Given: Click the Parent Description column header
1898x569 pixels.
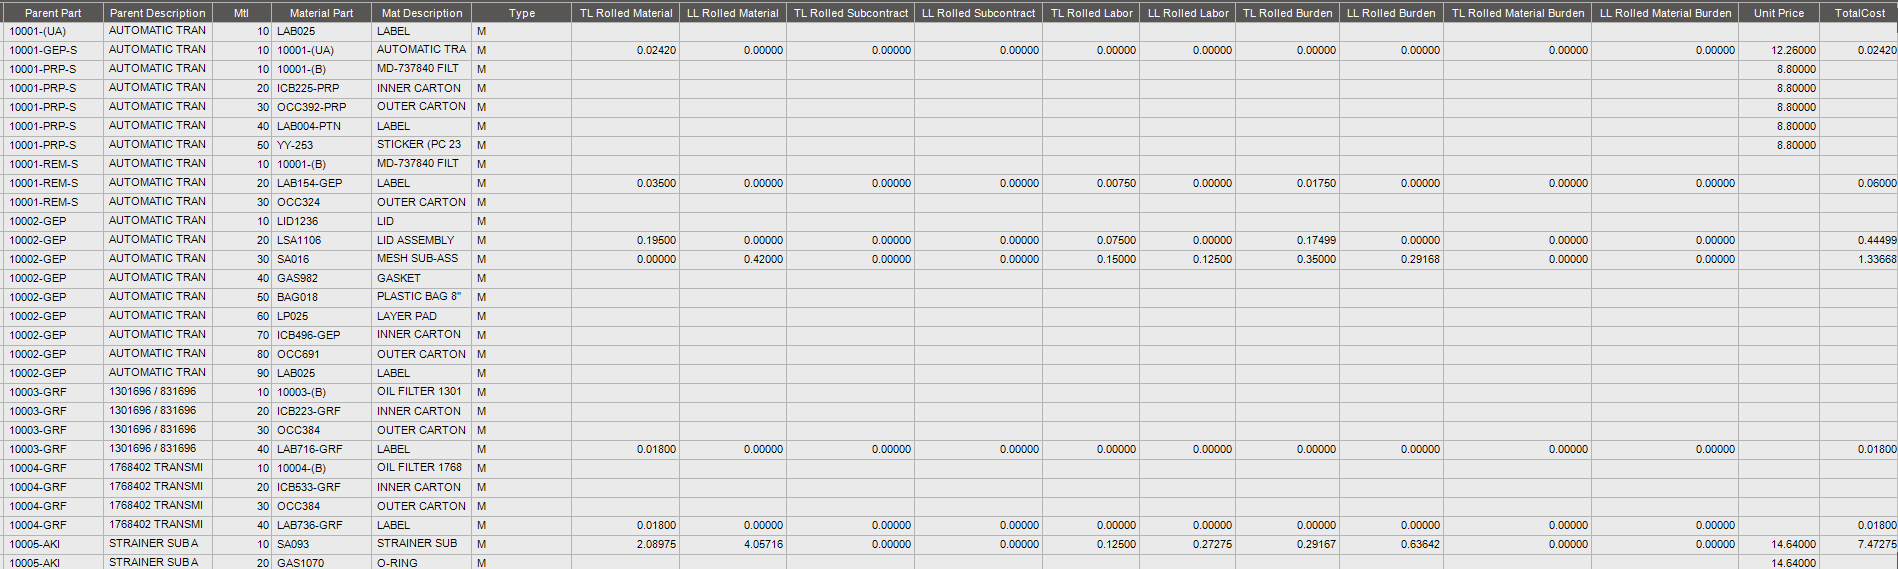Looking at the screenshot, I should (157, 13).
